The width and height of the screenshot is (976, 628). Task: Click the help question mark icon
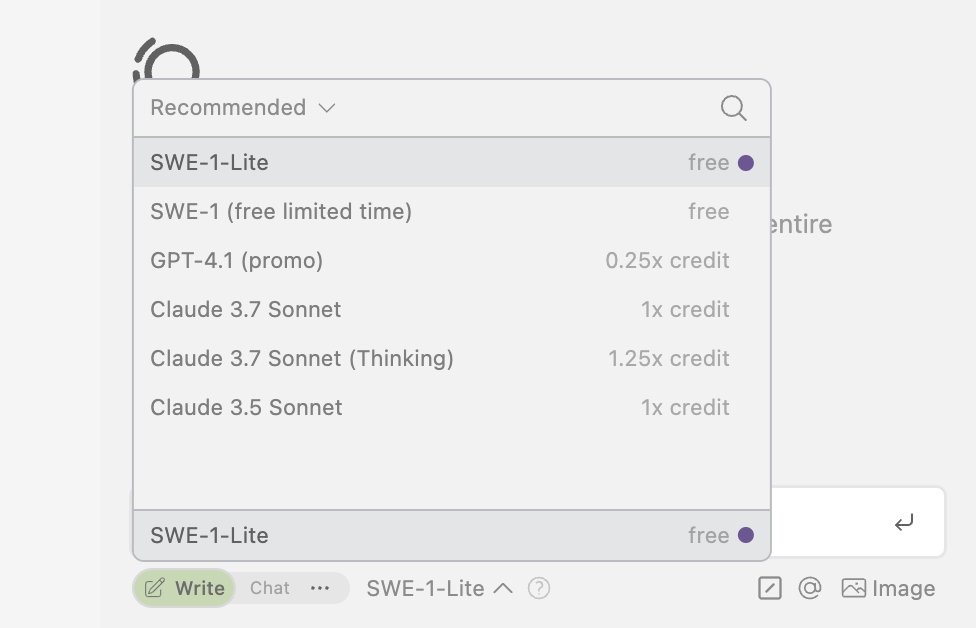(539, 588)
